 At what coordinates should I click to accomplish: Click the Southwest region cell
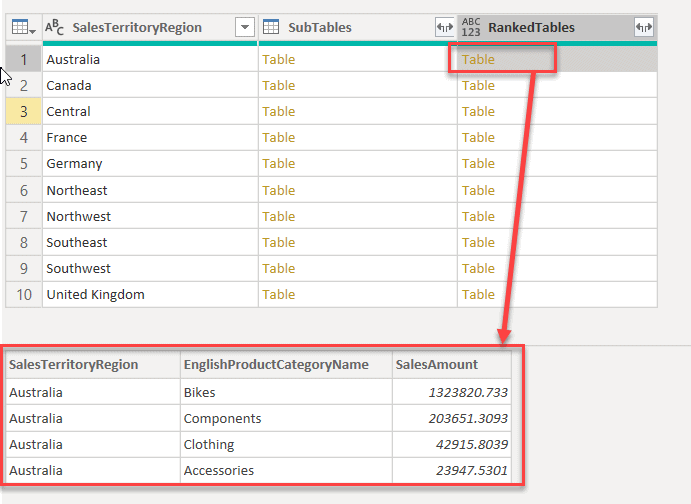click(x=78, y=268)
